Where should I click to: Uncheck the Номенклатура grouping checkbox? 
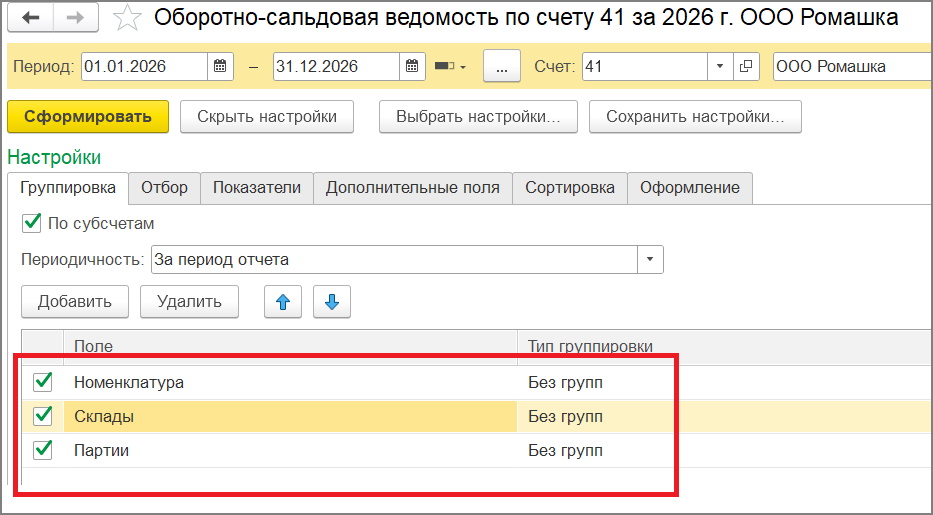43,382
